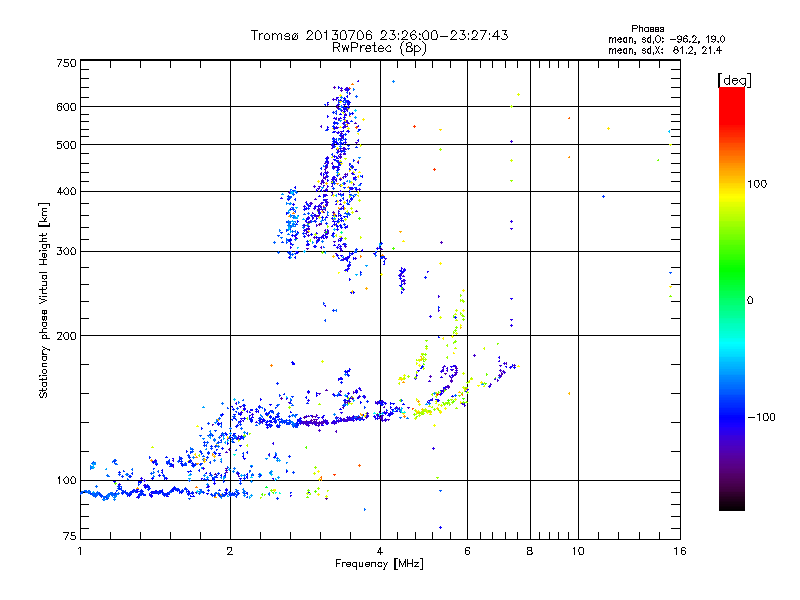Click the x-axis '1' tick label
Viewport: 800px width, 600px height.
[x=80, y=551]
